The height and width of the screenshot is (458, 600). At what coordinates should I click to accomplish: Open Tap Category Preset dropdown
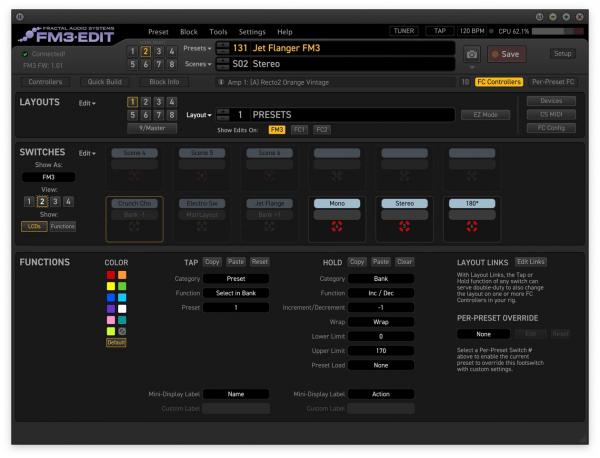(x=236, y=279)
